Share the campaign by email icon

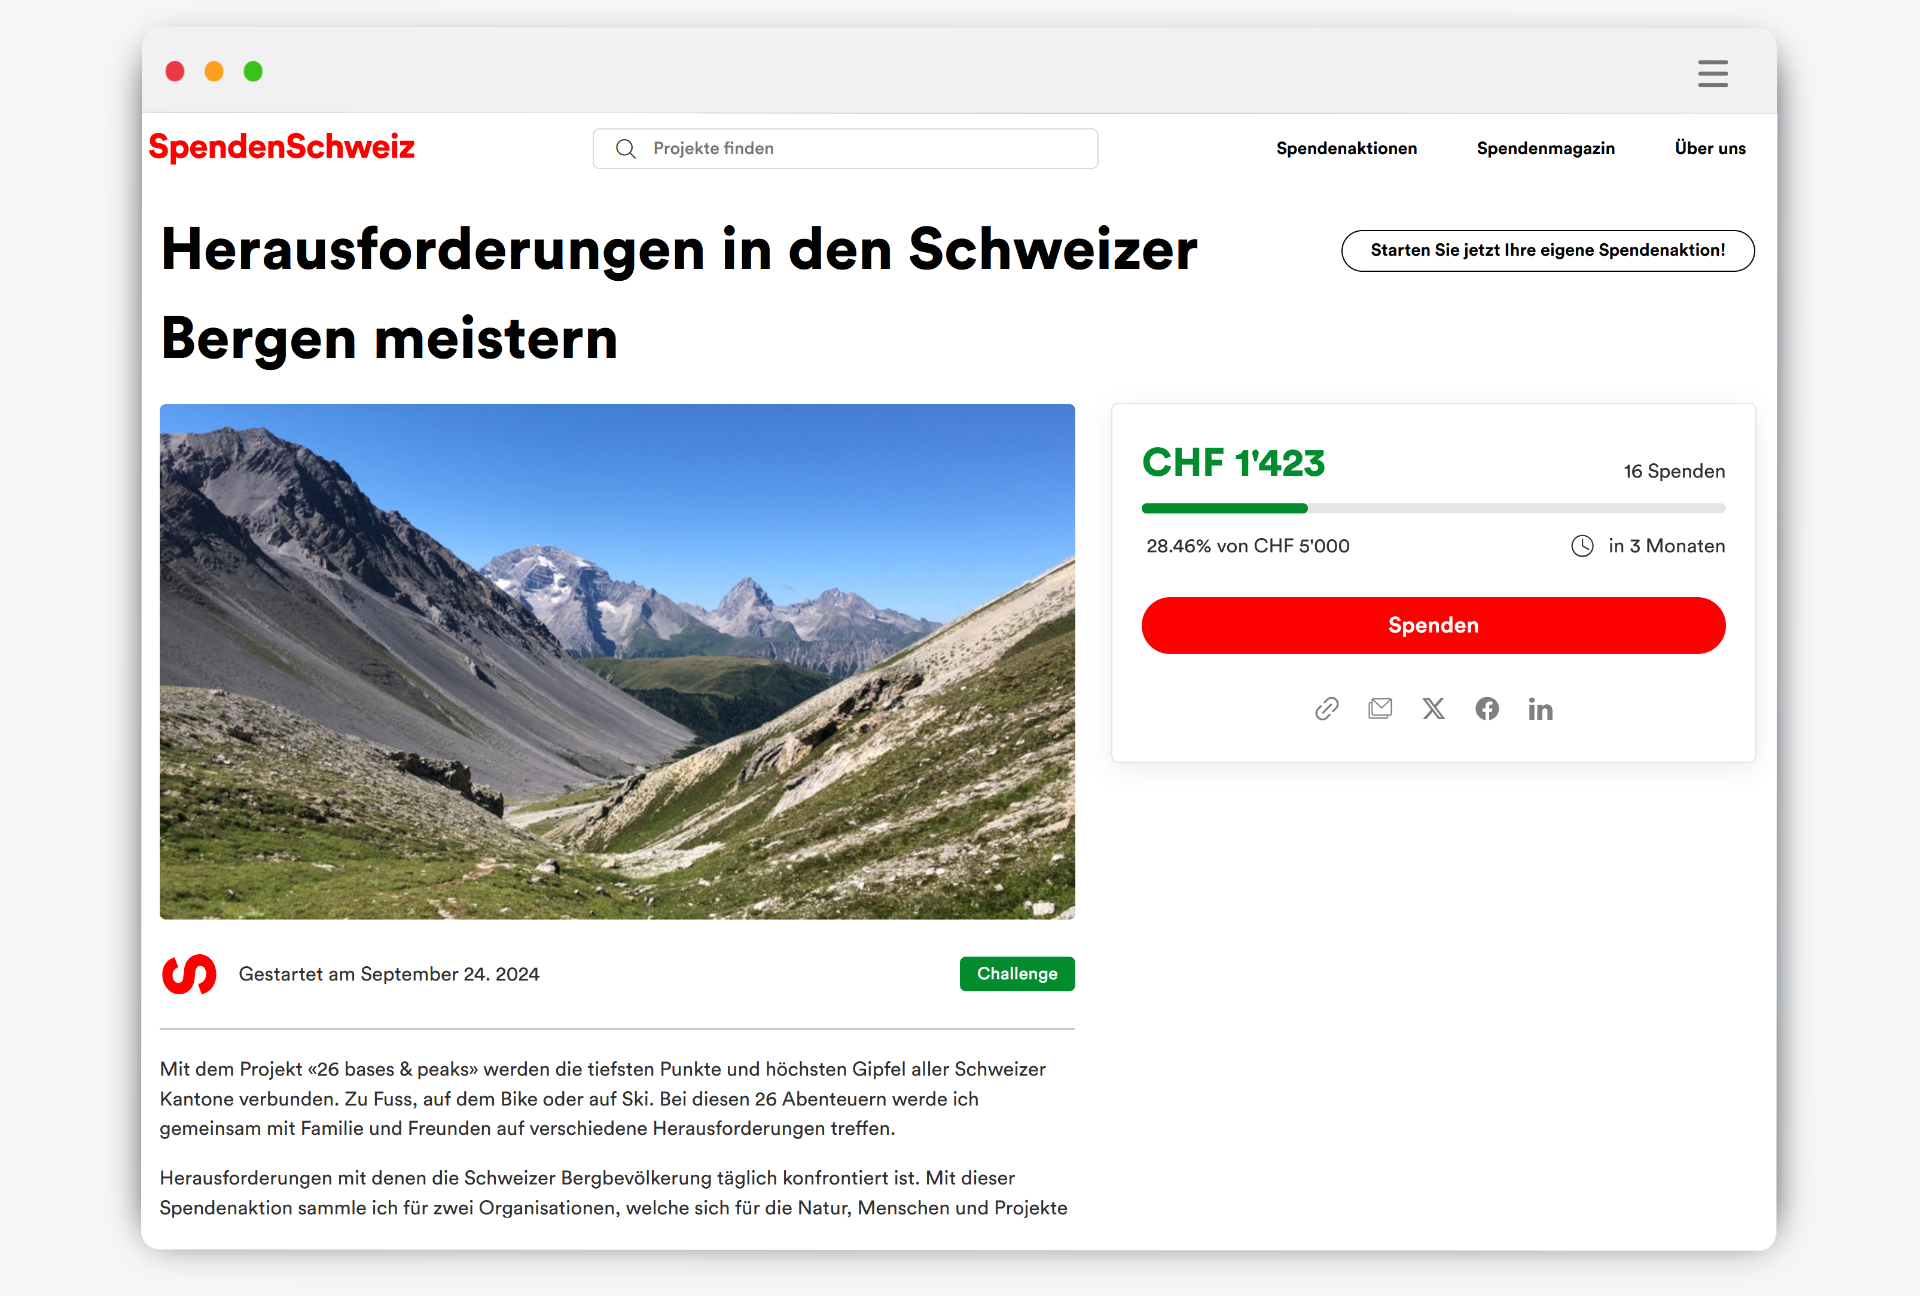[1380, 709]
